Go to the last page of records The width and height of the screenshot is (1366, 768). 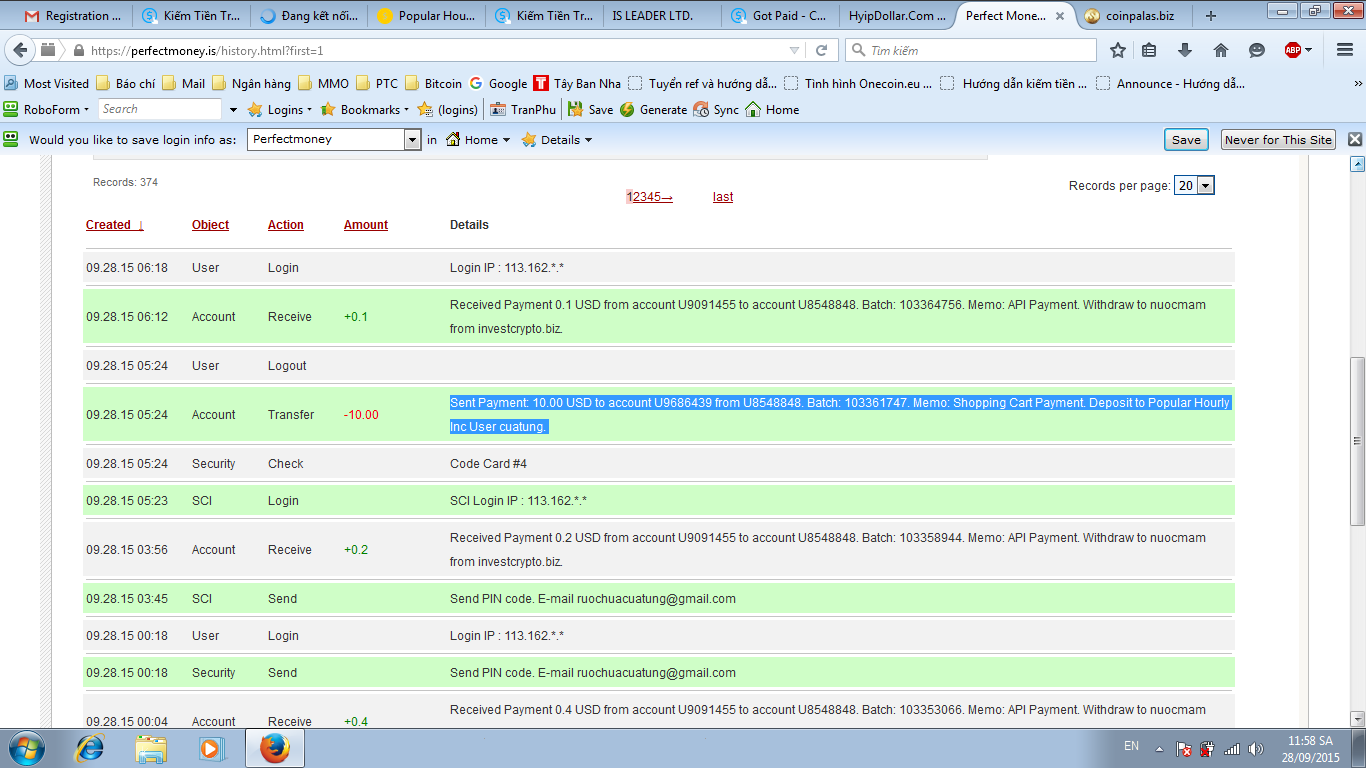click(723, 197)
